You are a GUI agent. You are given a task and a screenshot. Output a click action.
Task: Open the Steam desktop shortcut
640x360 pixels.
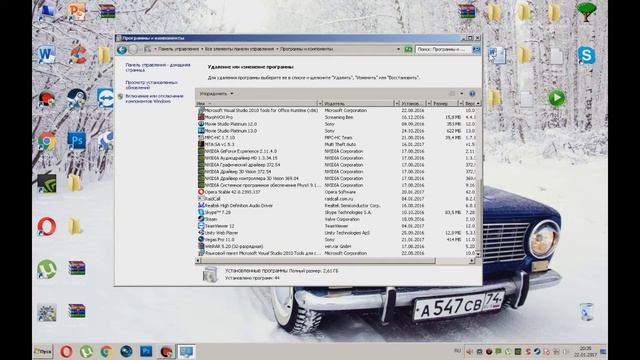(x=76, y=98)
